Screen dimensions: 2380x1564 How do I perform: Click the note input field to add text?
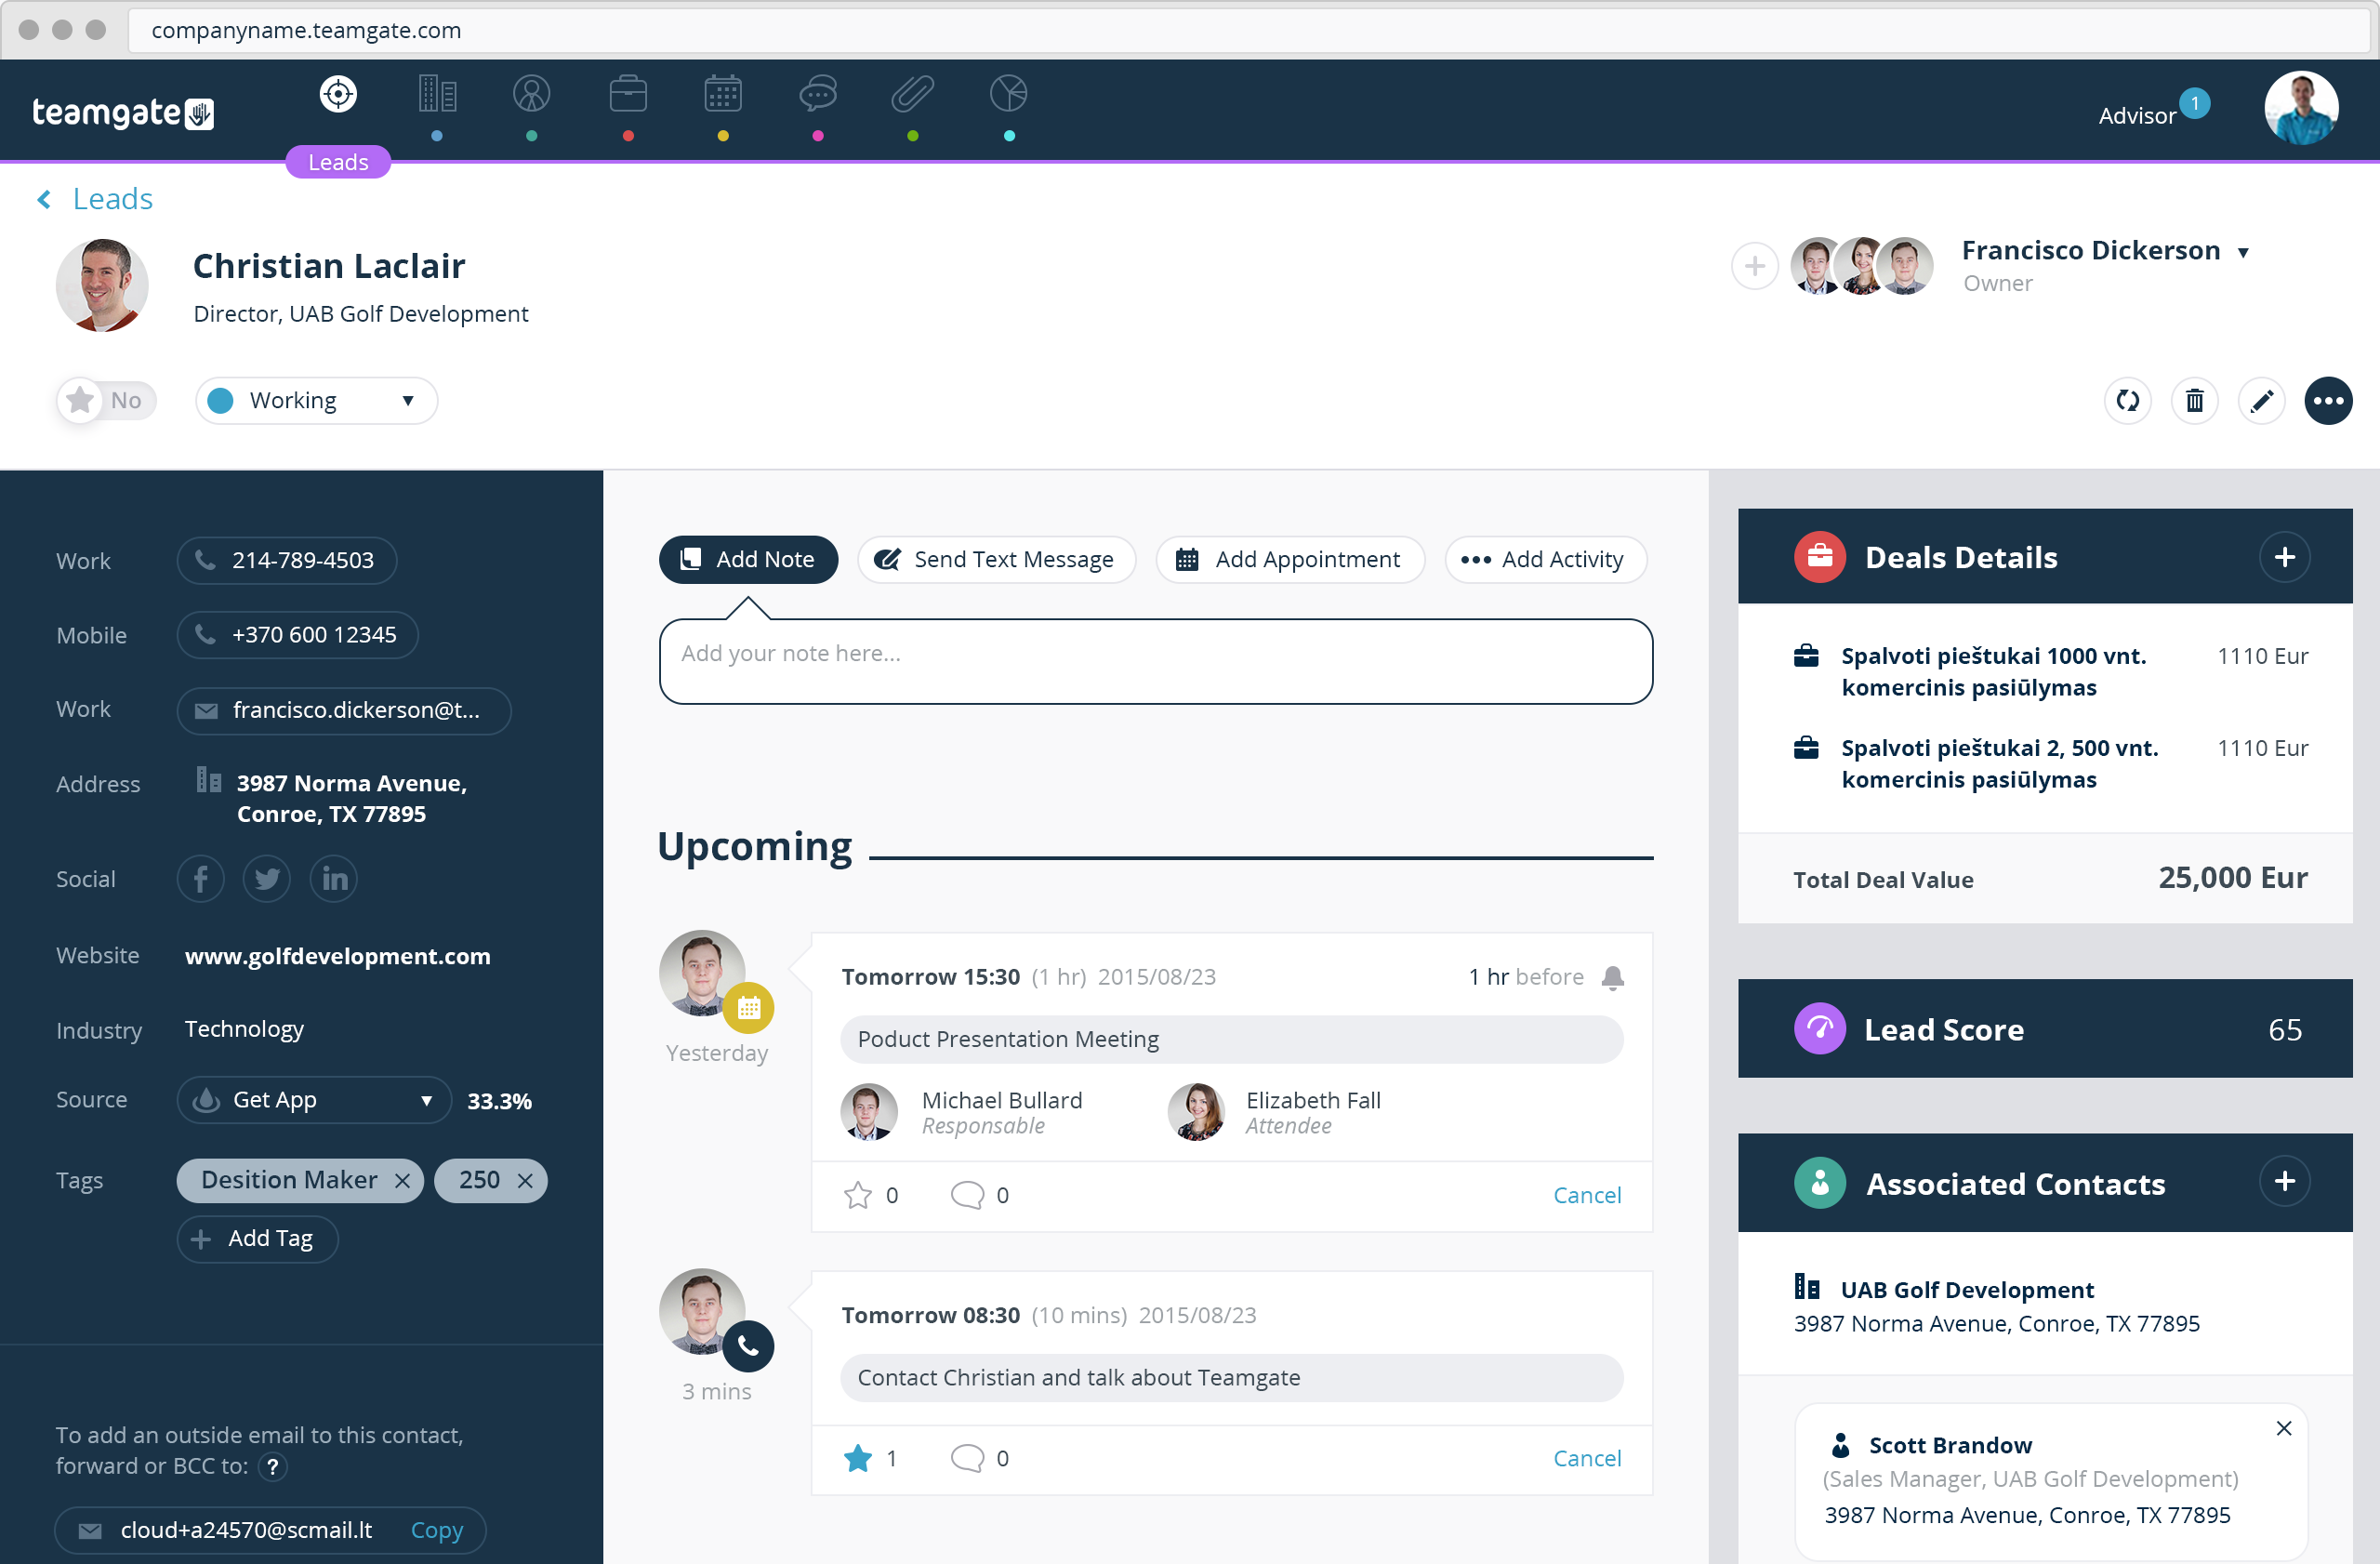tap(1155, 658)
